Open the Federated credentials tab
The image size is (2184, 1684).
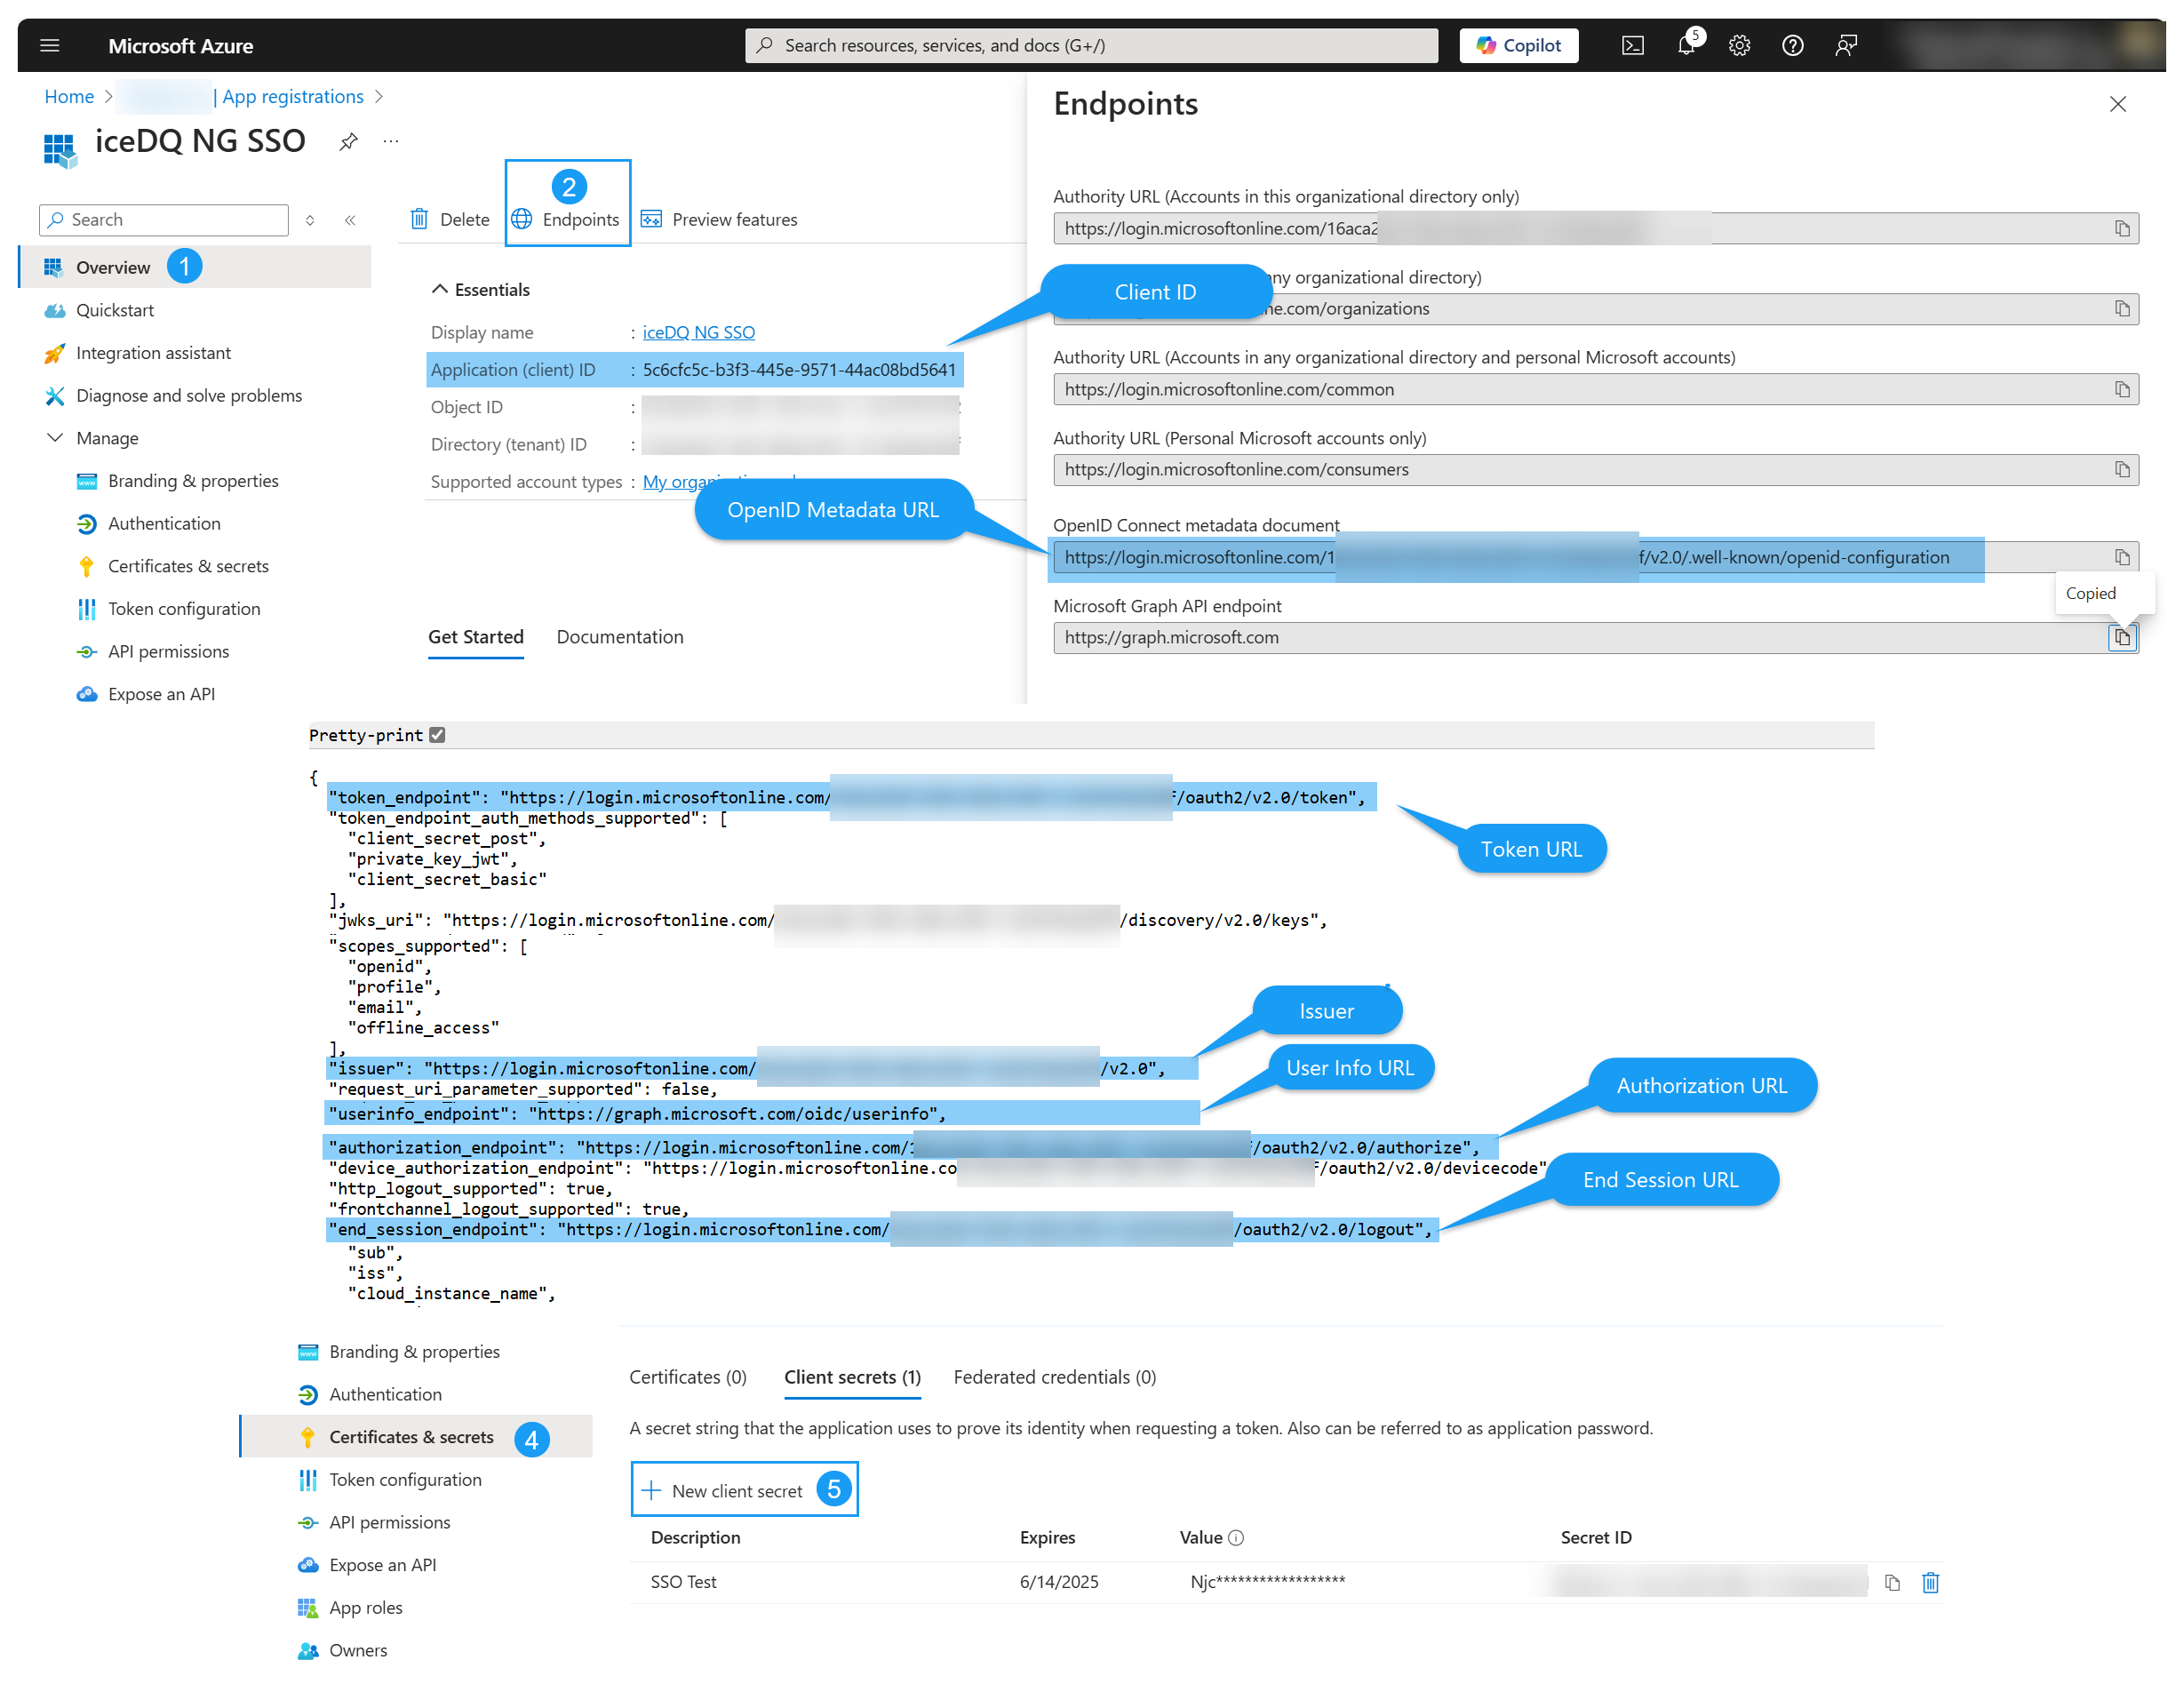point(1054,1377)
